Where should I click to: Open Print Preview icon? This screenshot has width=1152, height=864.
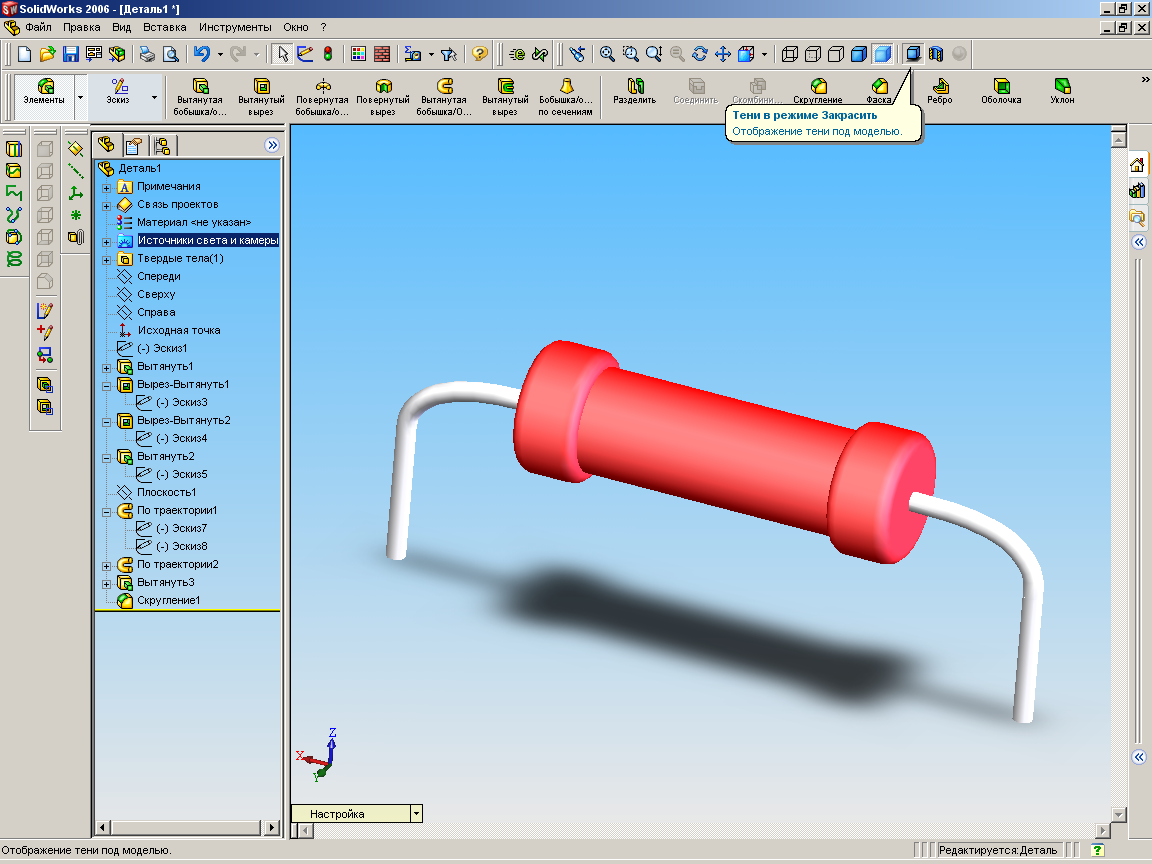[170, 54]
